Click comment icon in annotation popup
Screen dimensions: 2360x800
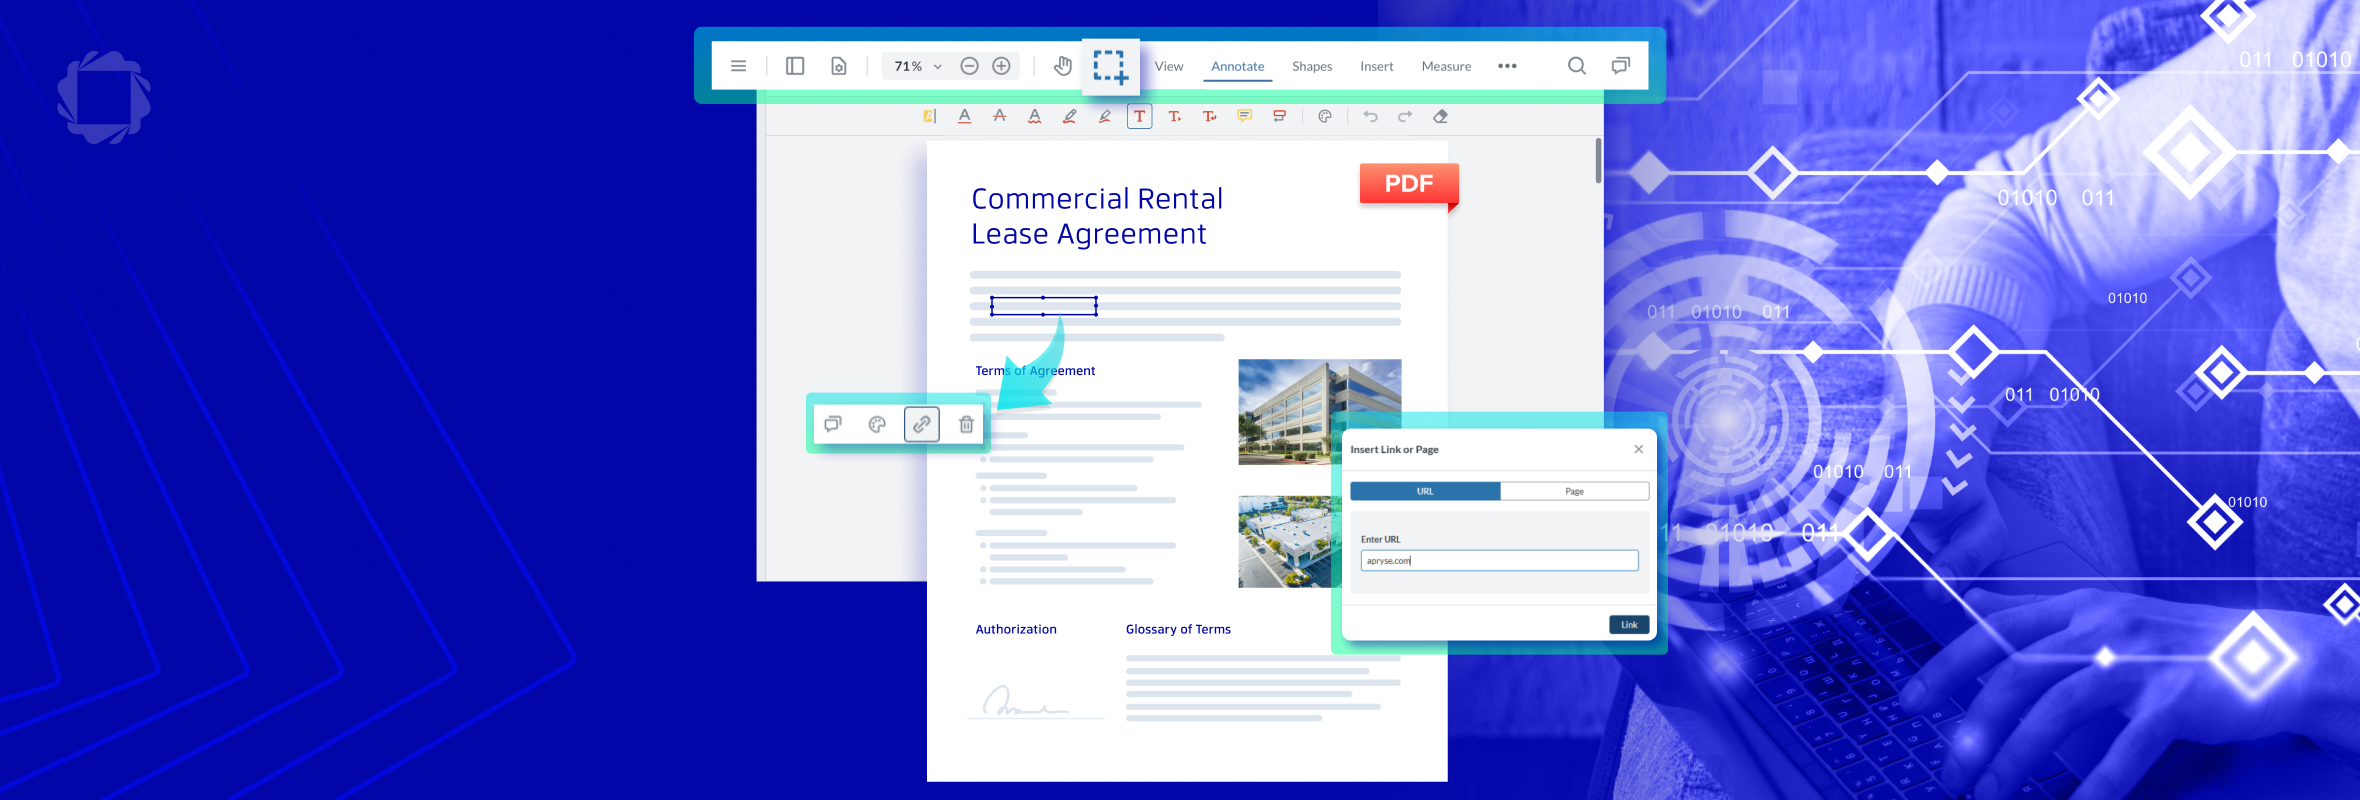(832, 424)
